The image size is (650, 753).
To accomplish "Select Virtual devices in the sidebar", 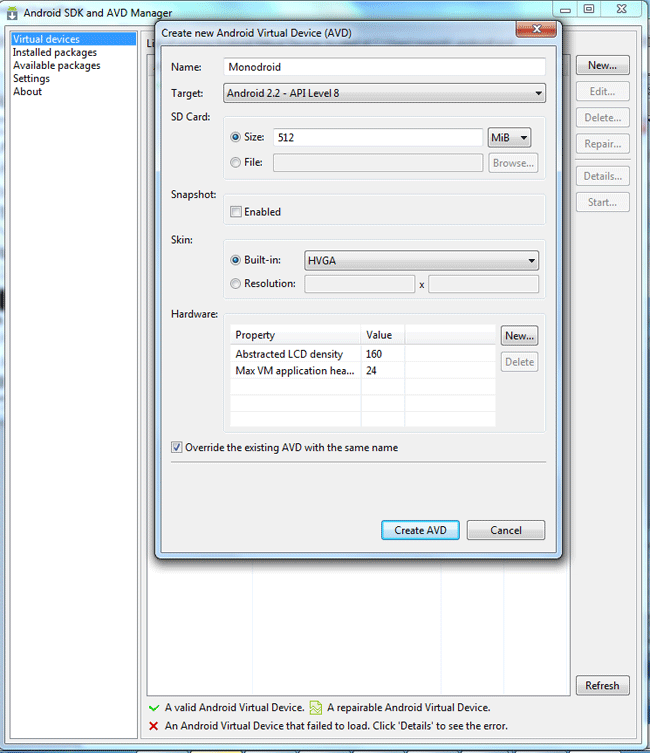I will tap(73, 39).
